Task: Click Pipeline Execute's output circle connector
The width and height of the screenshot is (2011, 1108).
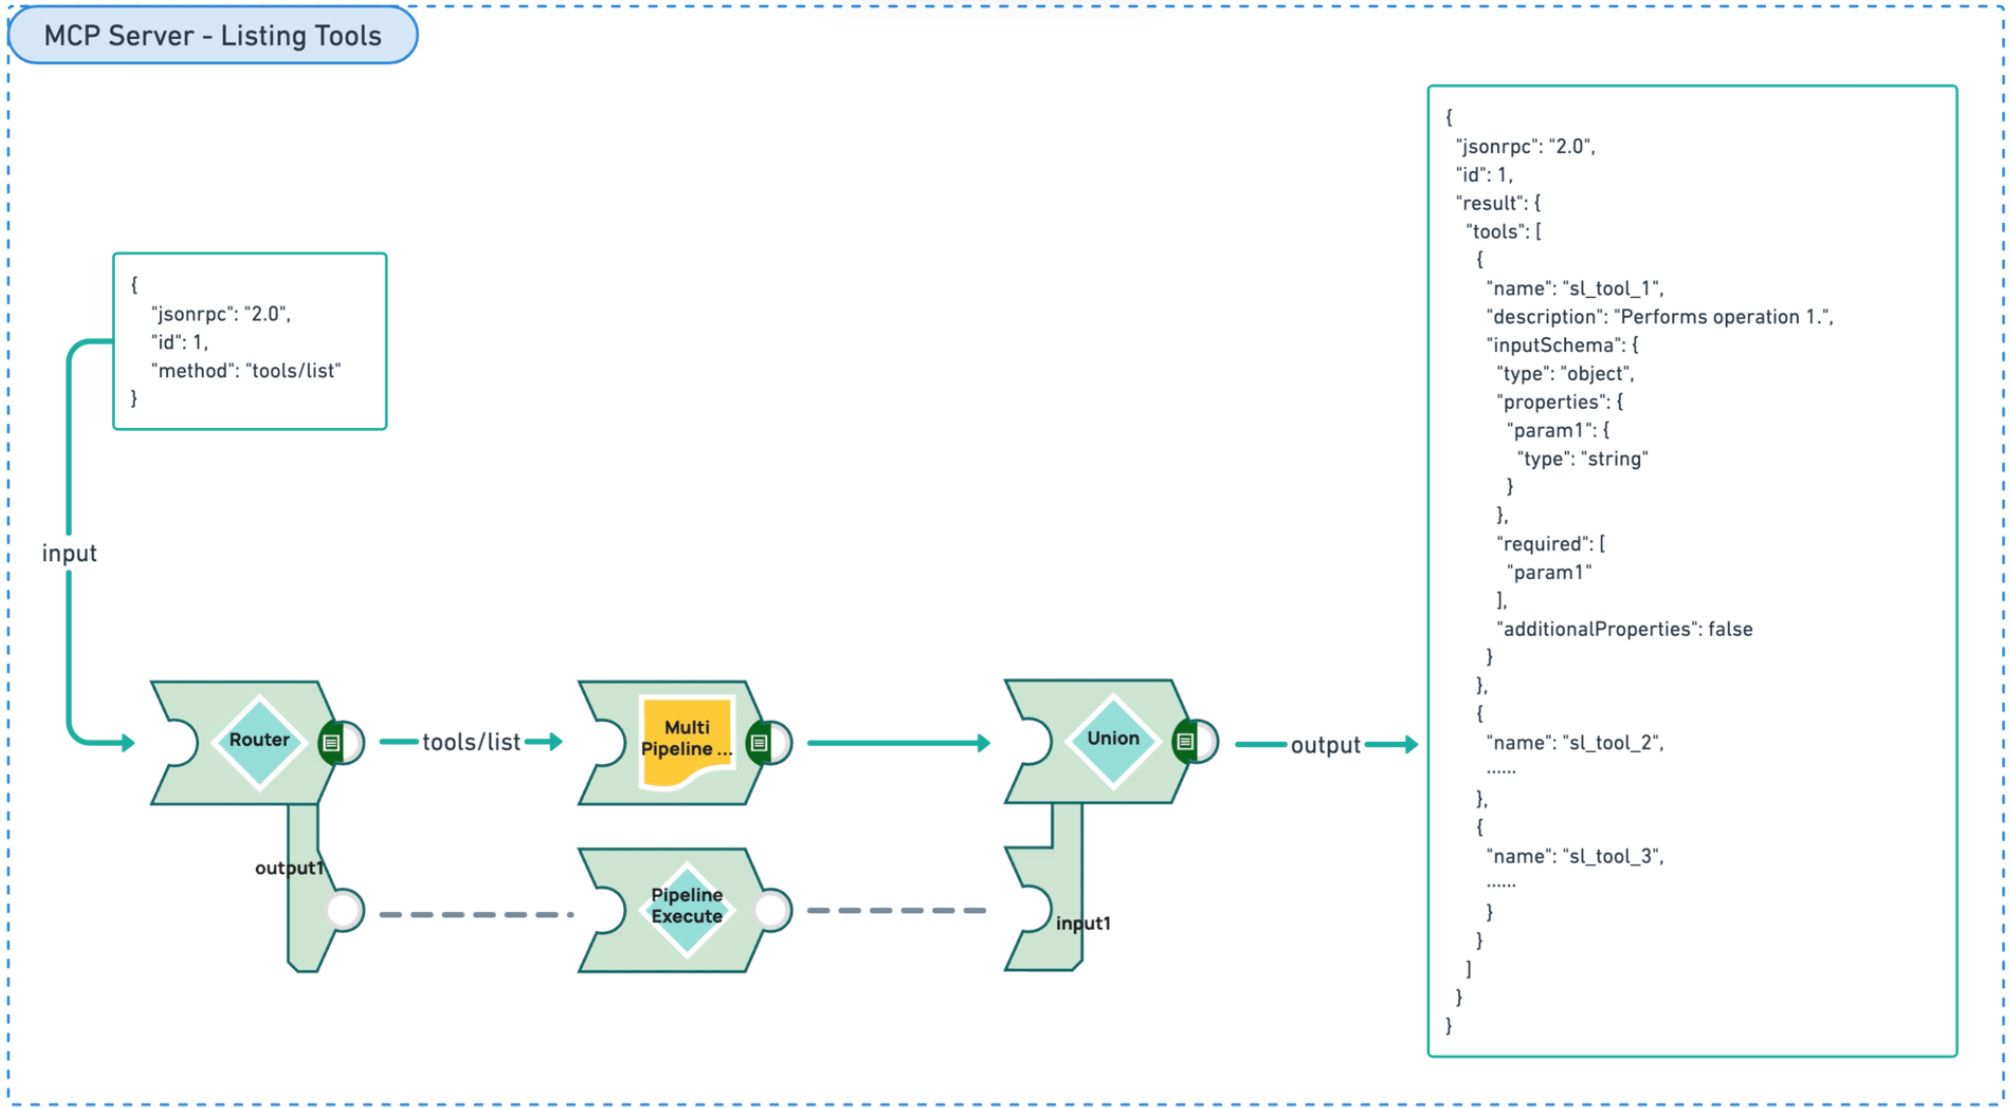Action: tap(771, 910)
